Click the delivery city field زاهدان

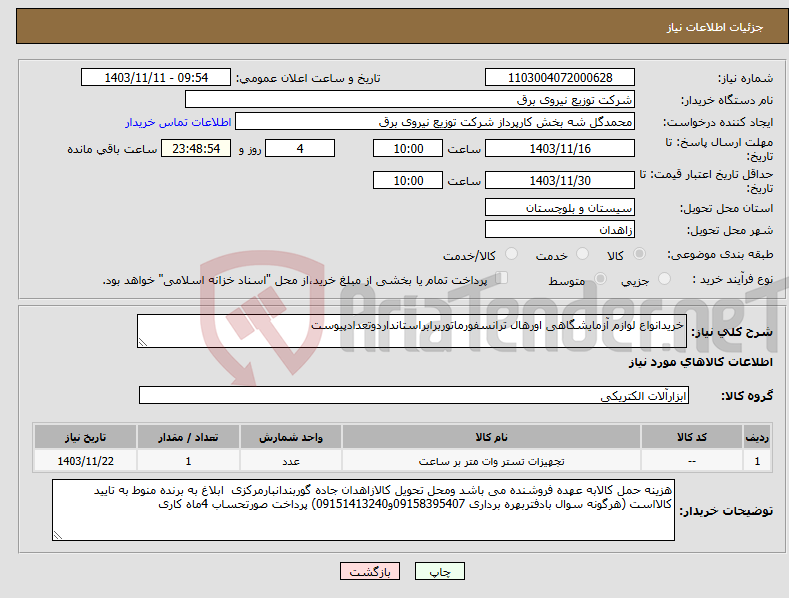(560, 230)
